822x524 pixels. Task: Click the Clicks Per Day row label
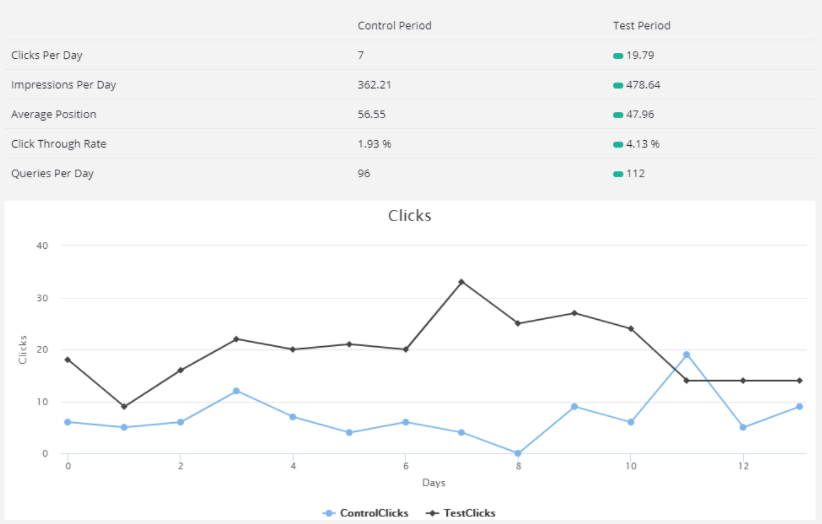[46, 56]
